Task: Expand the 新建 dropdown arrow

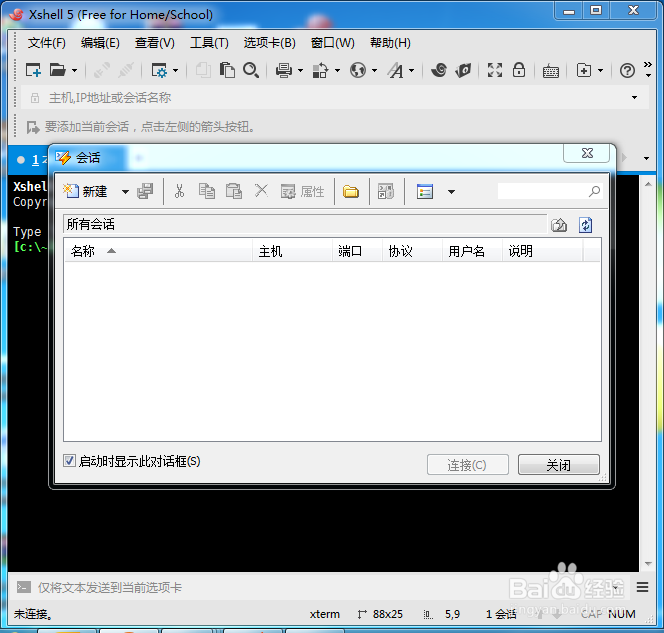Action: pyautogui.click(x=125, y=192)
